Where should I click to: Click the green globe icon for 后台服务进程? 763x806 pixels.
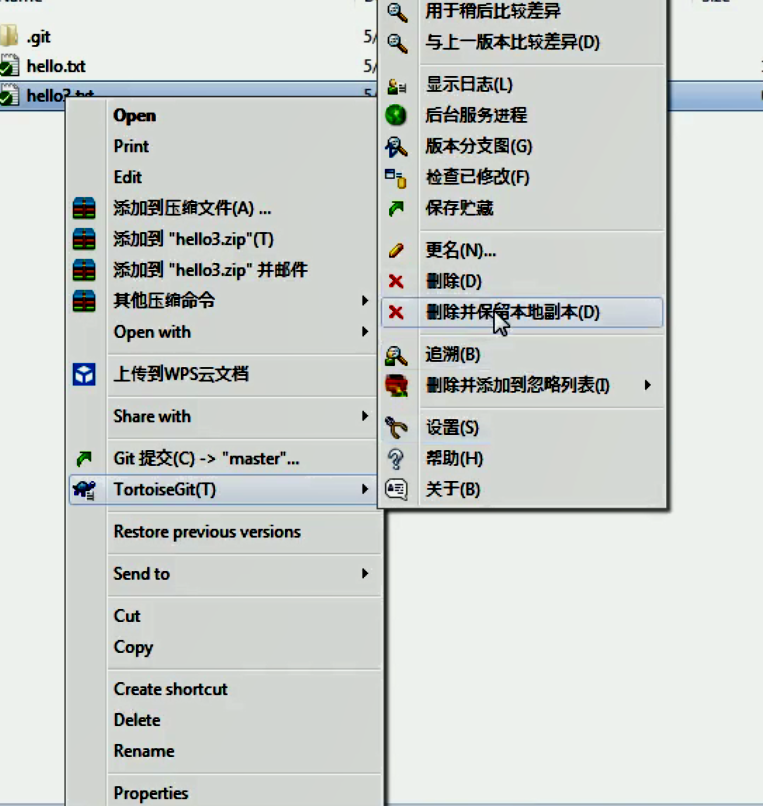[x=396, y=115]
